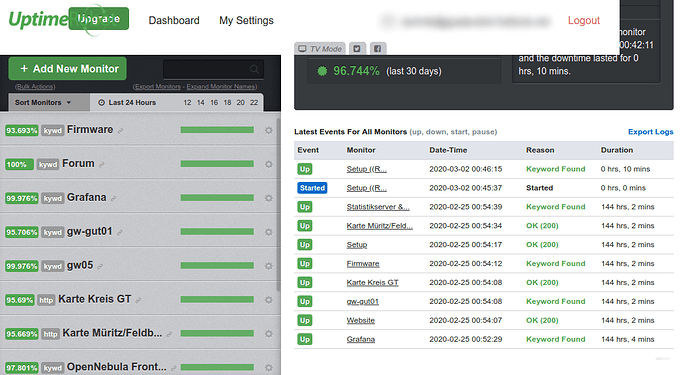Open Bulk Actions link
This screenshot has height=375, width=690.
pyautogui.click(x=35, y=87)
